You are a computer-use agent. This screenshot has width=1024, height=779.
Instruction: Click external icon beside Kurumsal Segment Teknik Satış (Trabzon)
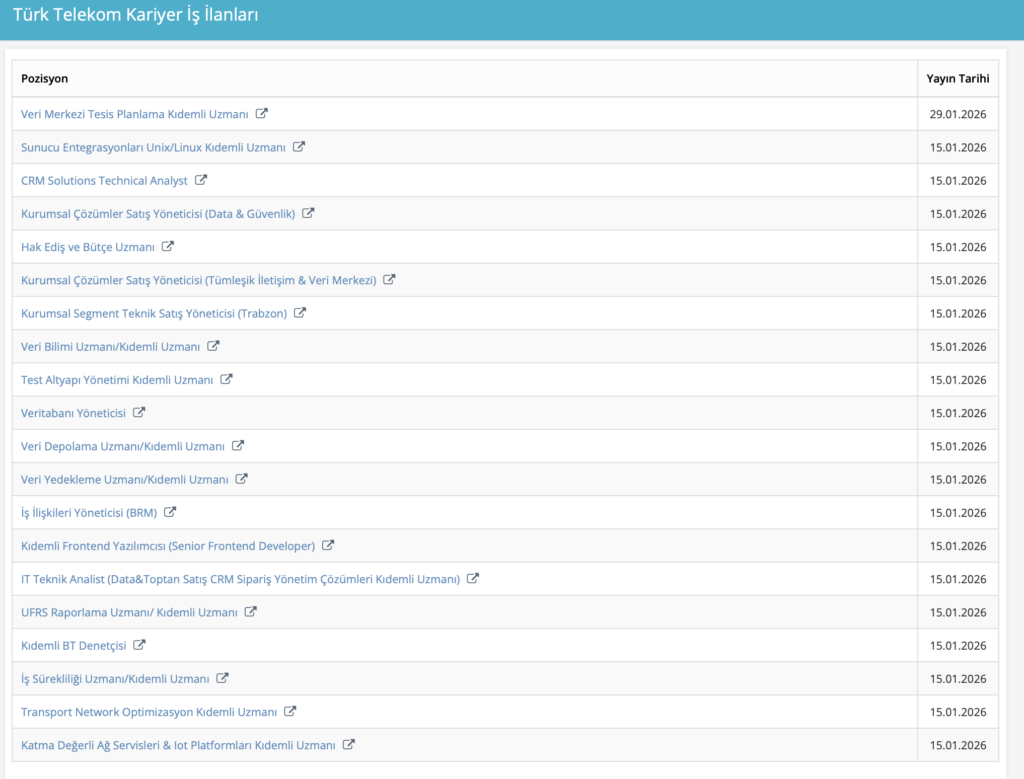(x=300, y=313)
